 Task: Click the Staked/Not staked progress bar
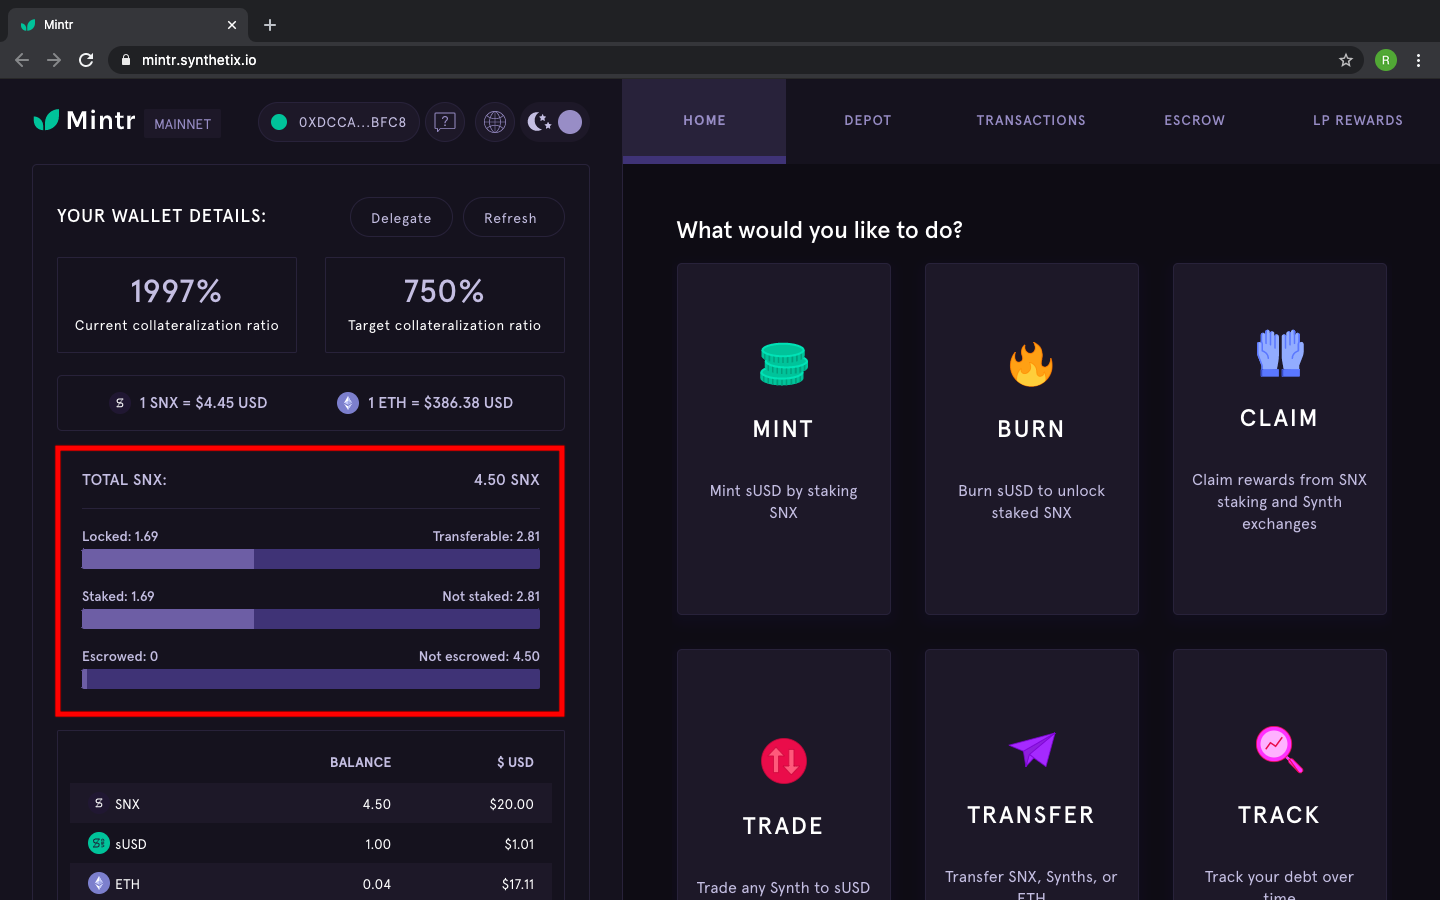pyautogui.click(x=311, y=619)
